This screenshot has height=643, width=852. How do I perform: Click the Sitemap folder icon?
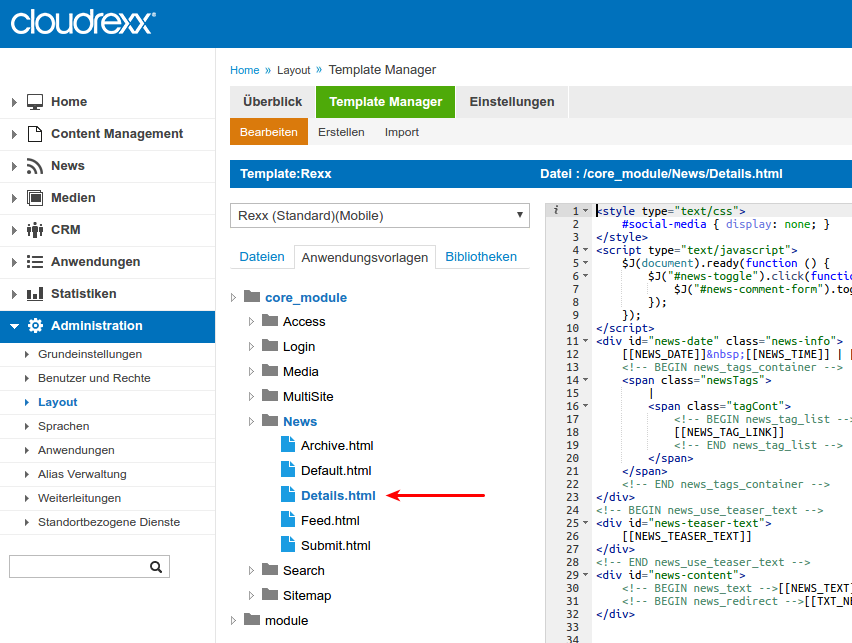click(x=270, y=594)
